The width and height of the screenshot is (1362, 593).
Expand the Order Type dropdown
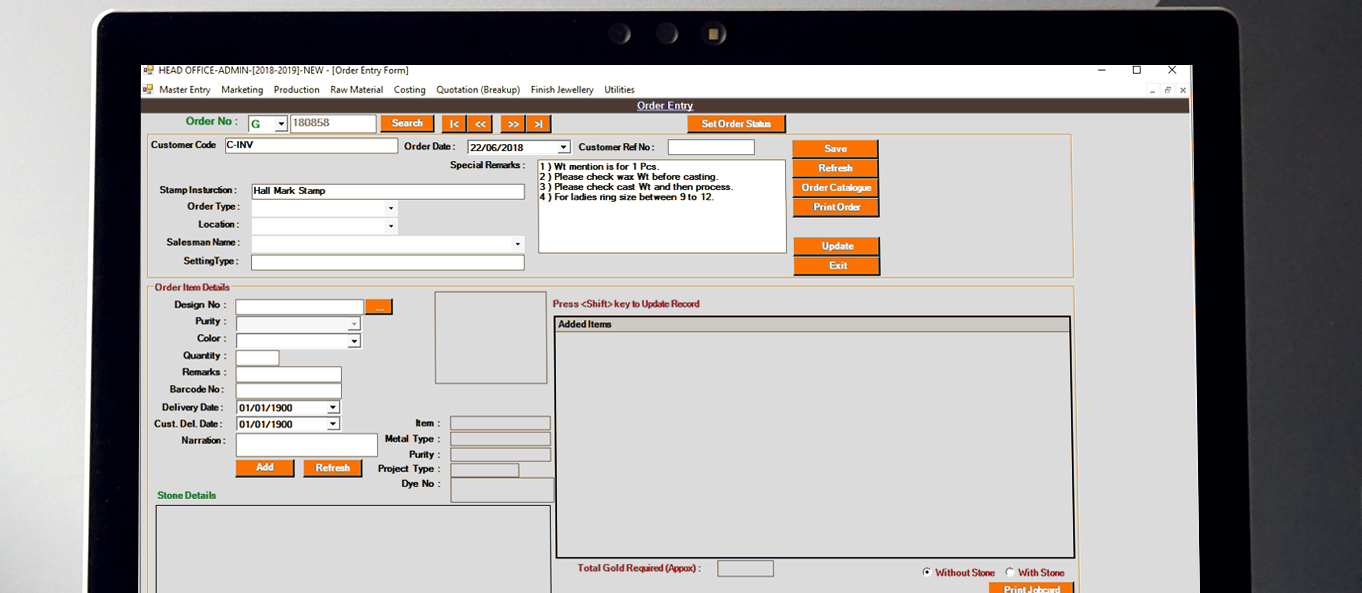[x=390, y=208]
